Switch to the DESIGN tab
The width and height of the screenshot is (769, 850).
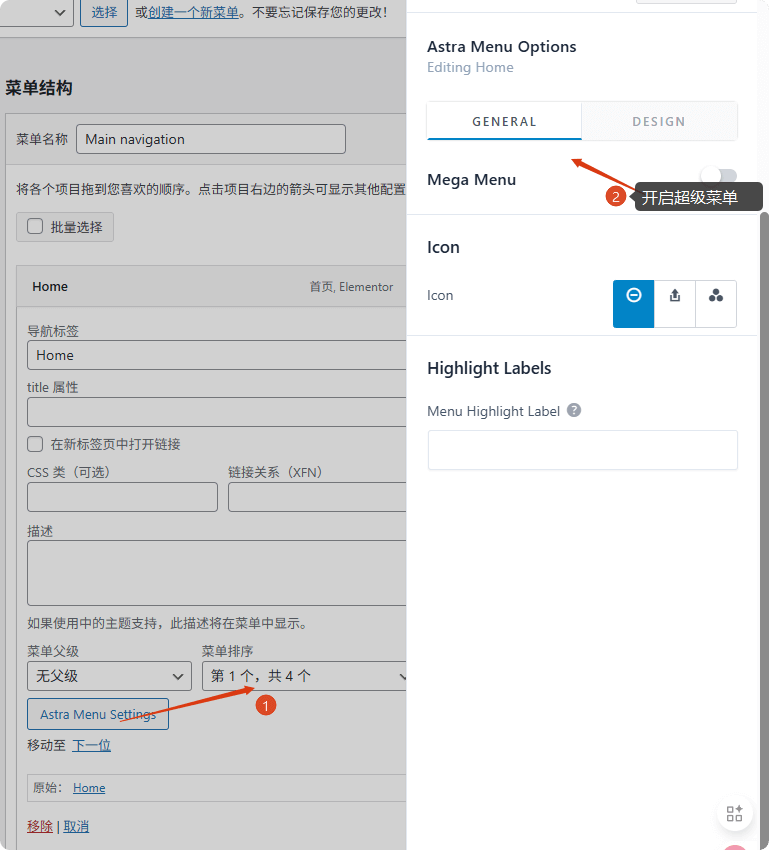point(659,121)
